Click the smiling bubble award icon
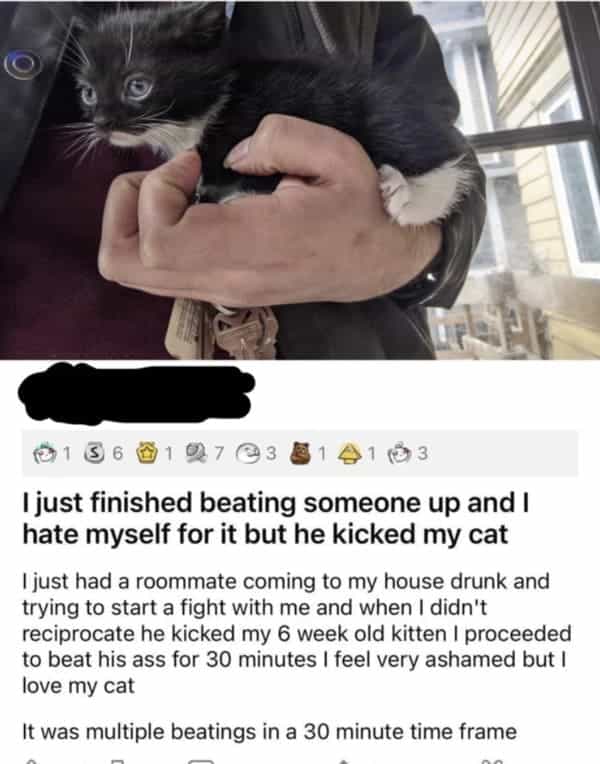Screen dimensions: 600x764 (x=245, y=453)
